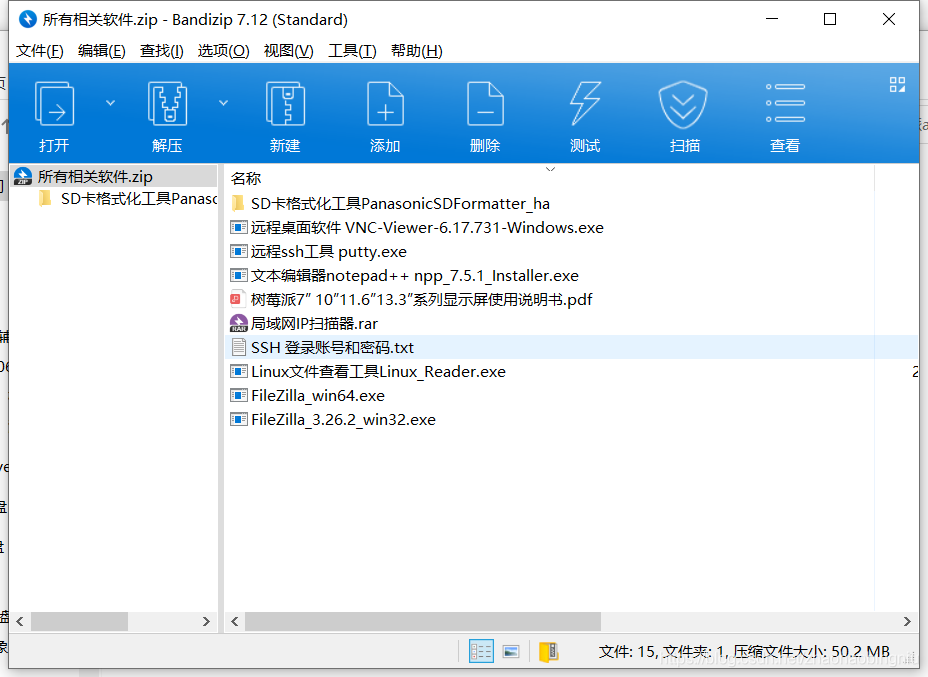Click the Add (添加) file icon
The height and width of the screenshot is (677, 928).
pos(385,104)
